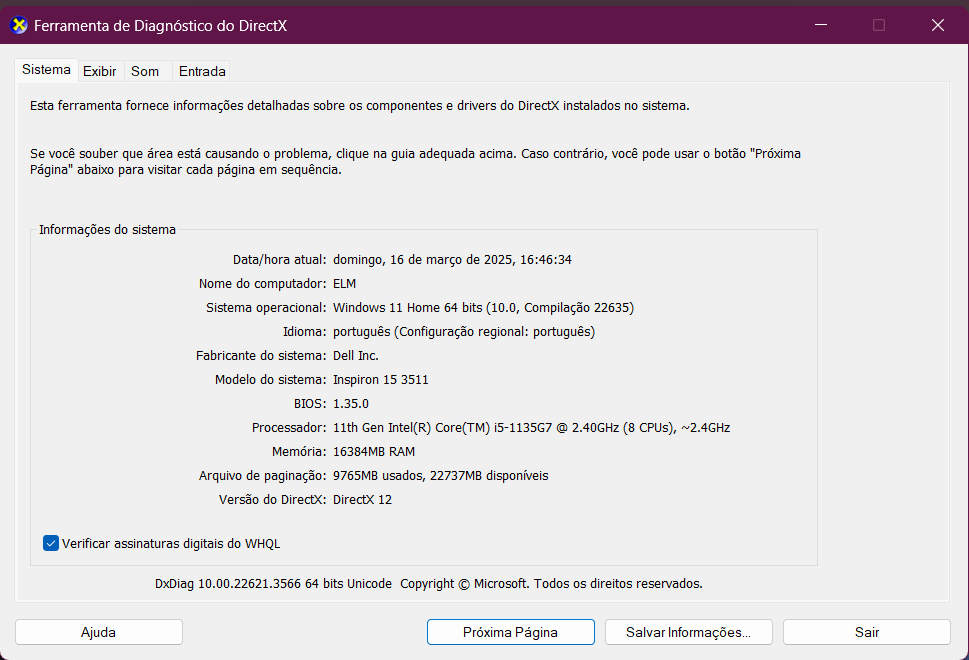Viewport: 969px width, 660px height.
Task: Click the 'DxDiag 10.00.22621.3566' version text
Action: pyautogui.click(x=228, y=584)
